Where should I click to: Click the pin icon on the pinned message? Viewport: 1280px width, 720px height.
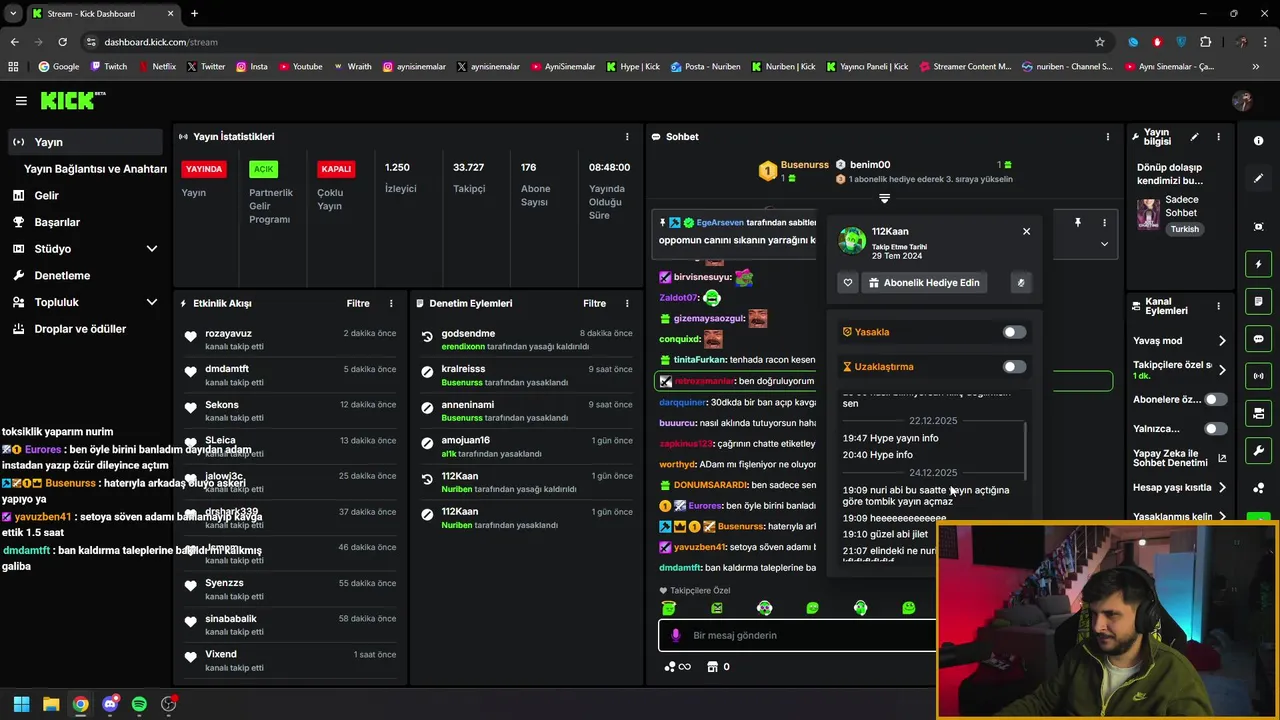click(x=1078, y=222)
